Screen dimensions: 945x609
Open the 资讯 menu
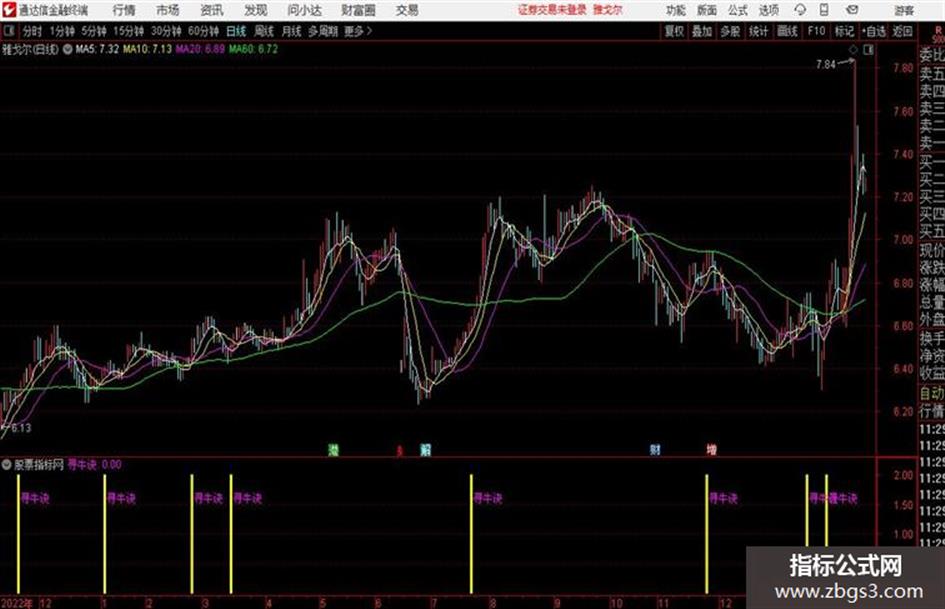point(212,10)
